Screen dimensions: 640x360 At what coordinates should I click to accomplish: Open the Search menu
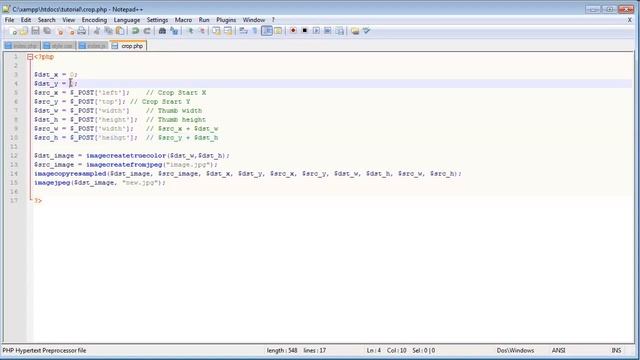tap(47, 20)
